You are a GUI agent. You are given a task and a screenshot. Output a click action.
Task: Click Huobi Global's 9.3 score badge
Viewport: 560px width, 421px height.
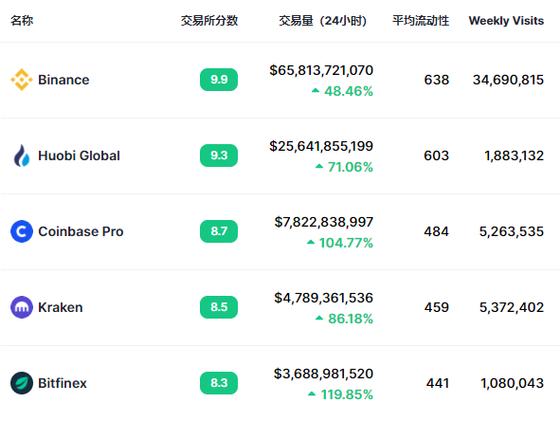219,155
